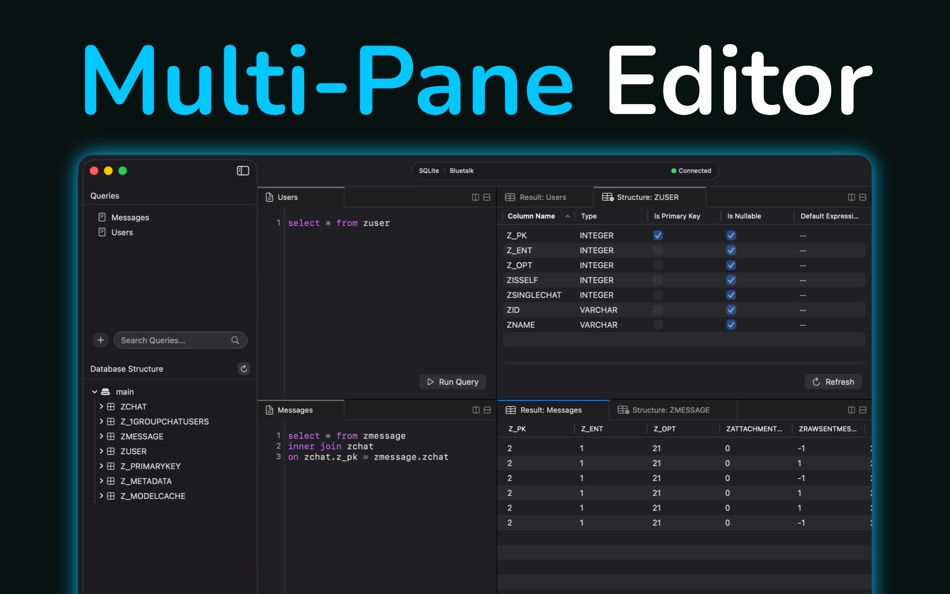
Task: Click the table structure icon on Structure: ZUSER tab
Action: point(606,197)
